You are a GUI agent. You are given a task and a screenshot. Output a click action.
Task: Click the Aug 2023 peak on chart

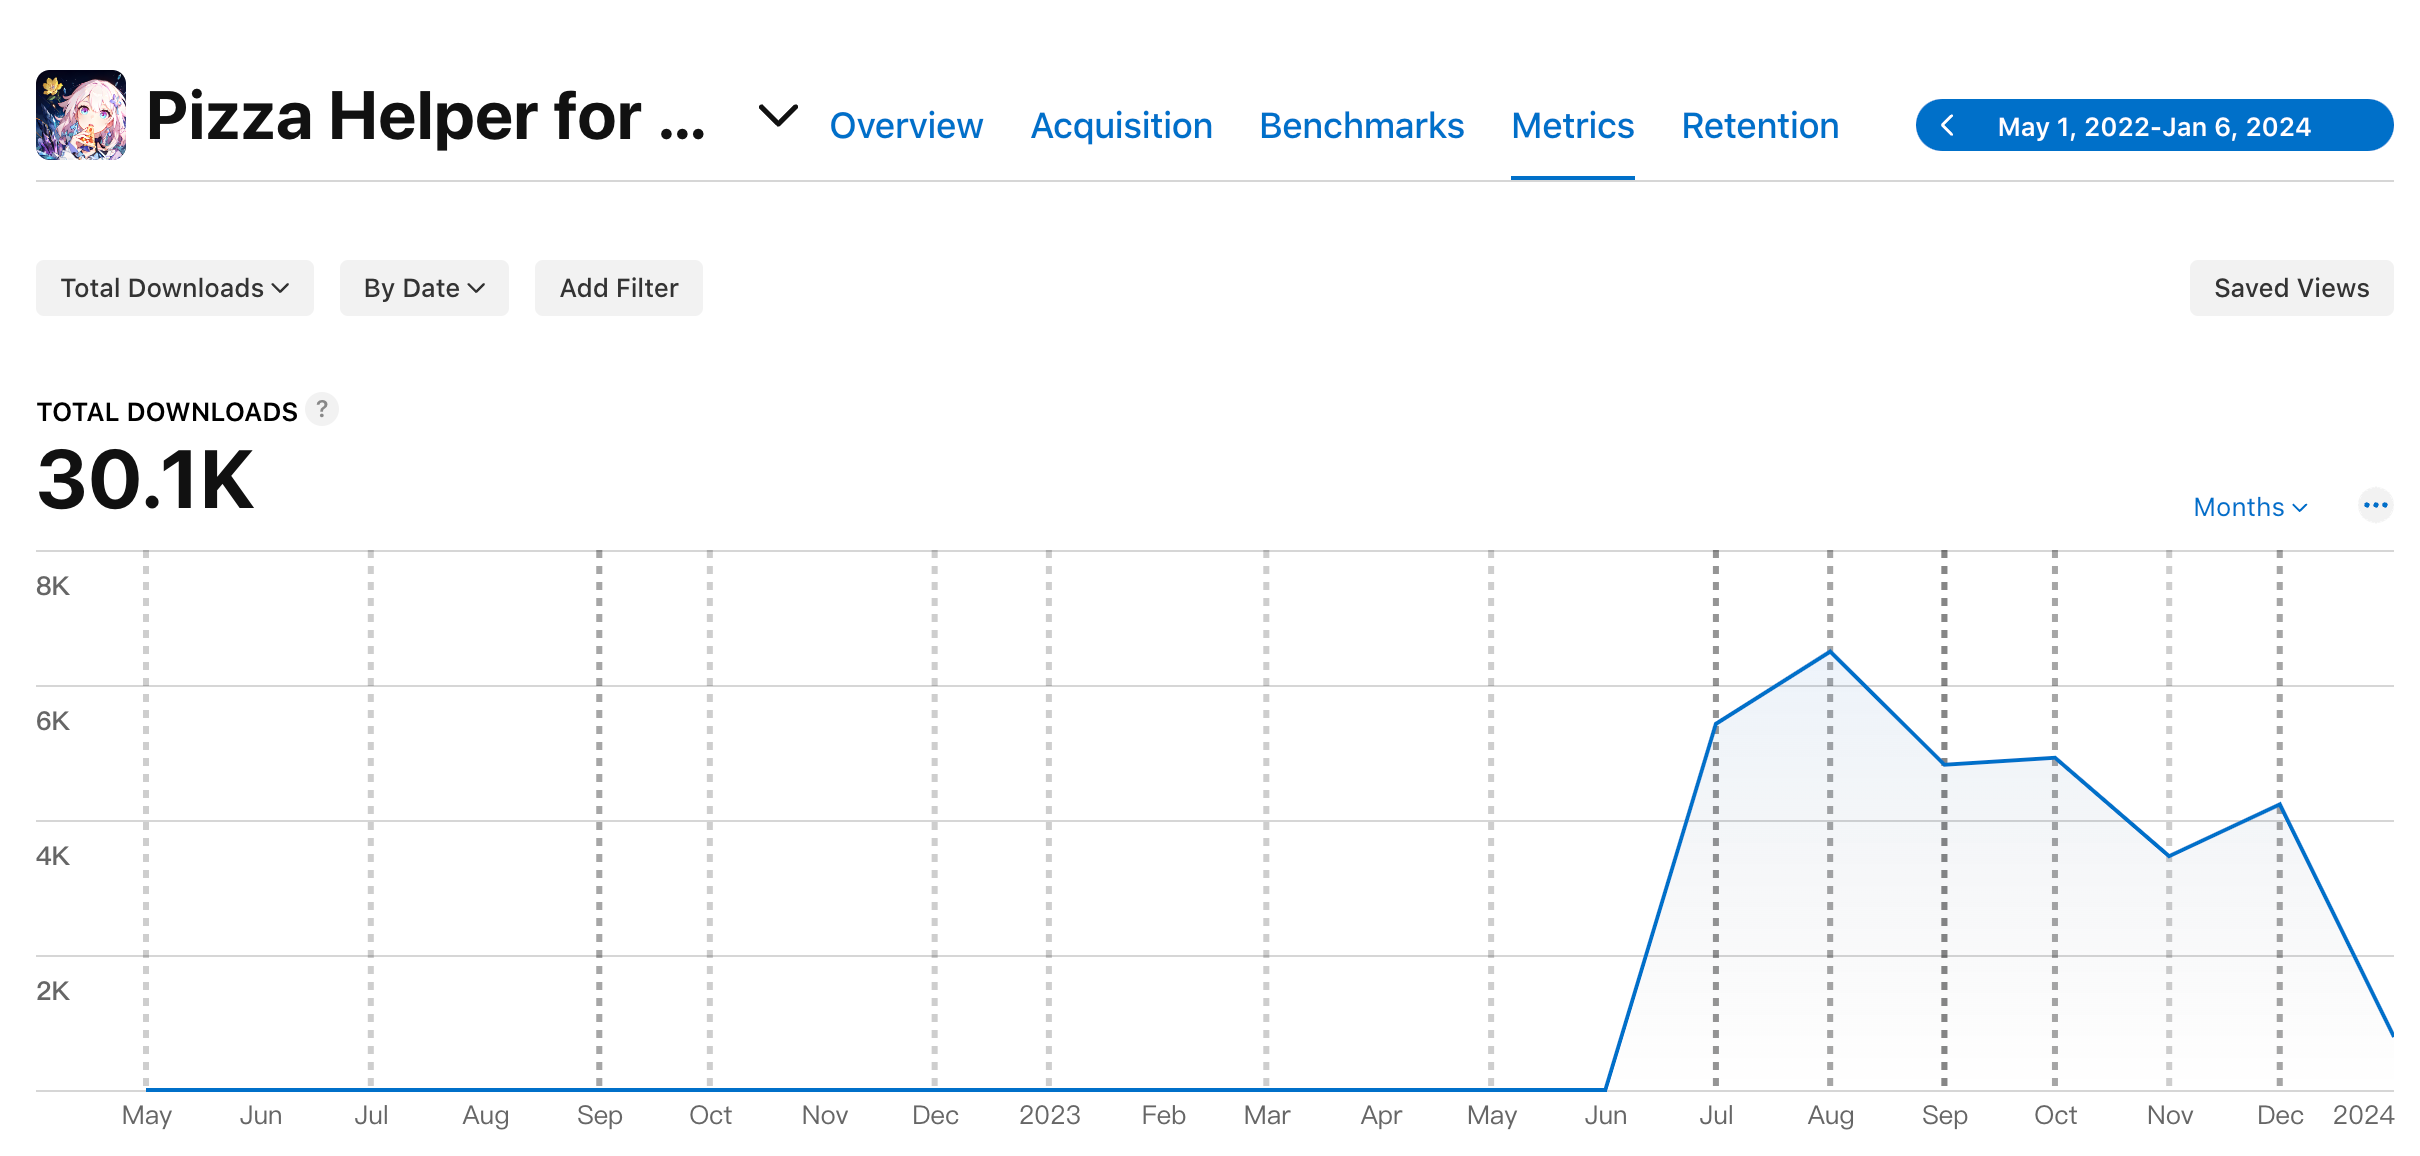point(1830,651)
